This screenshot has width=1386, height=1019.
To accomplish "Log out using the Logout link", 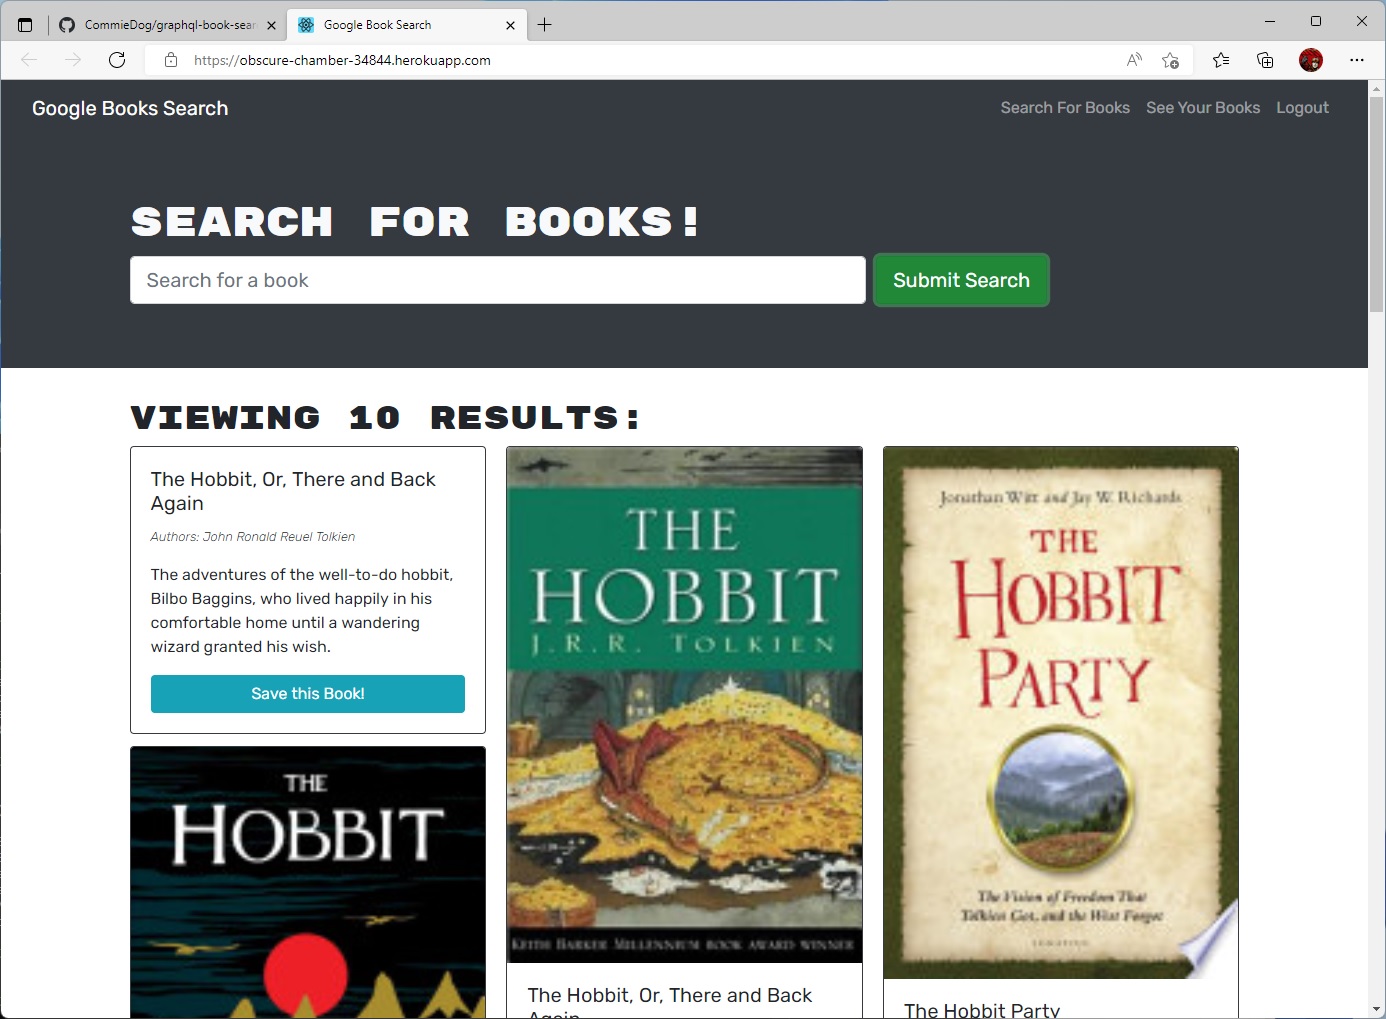I will 1302,108.
